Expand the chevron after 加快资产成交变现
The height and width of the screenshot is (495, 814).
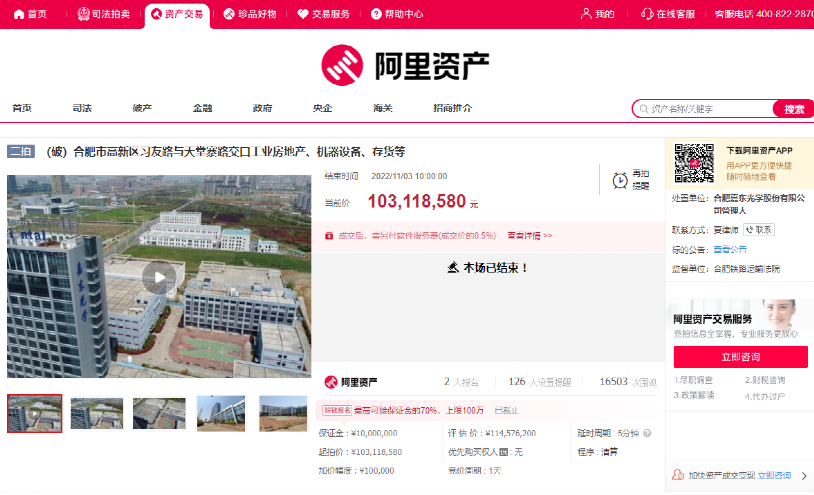[804, 475]
